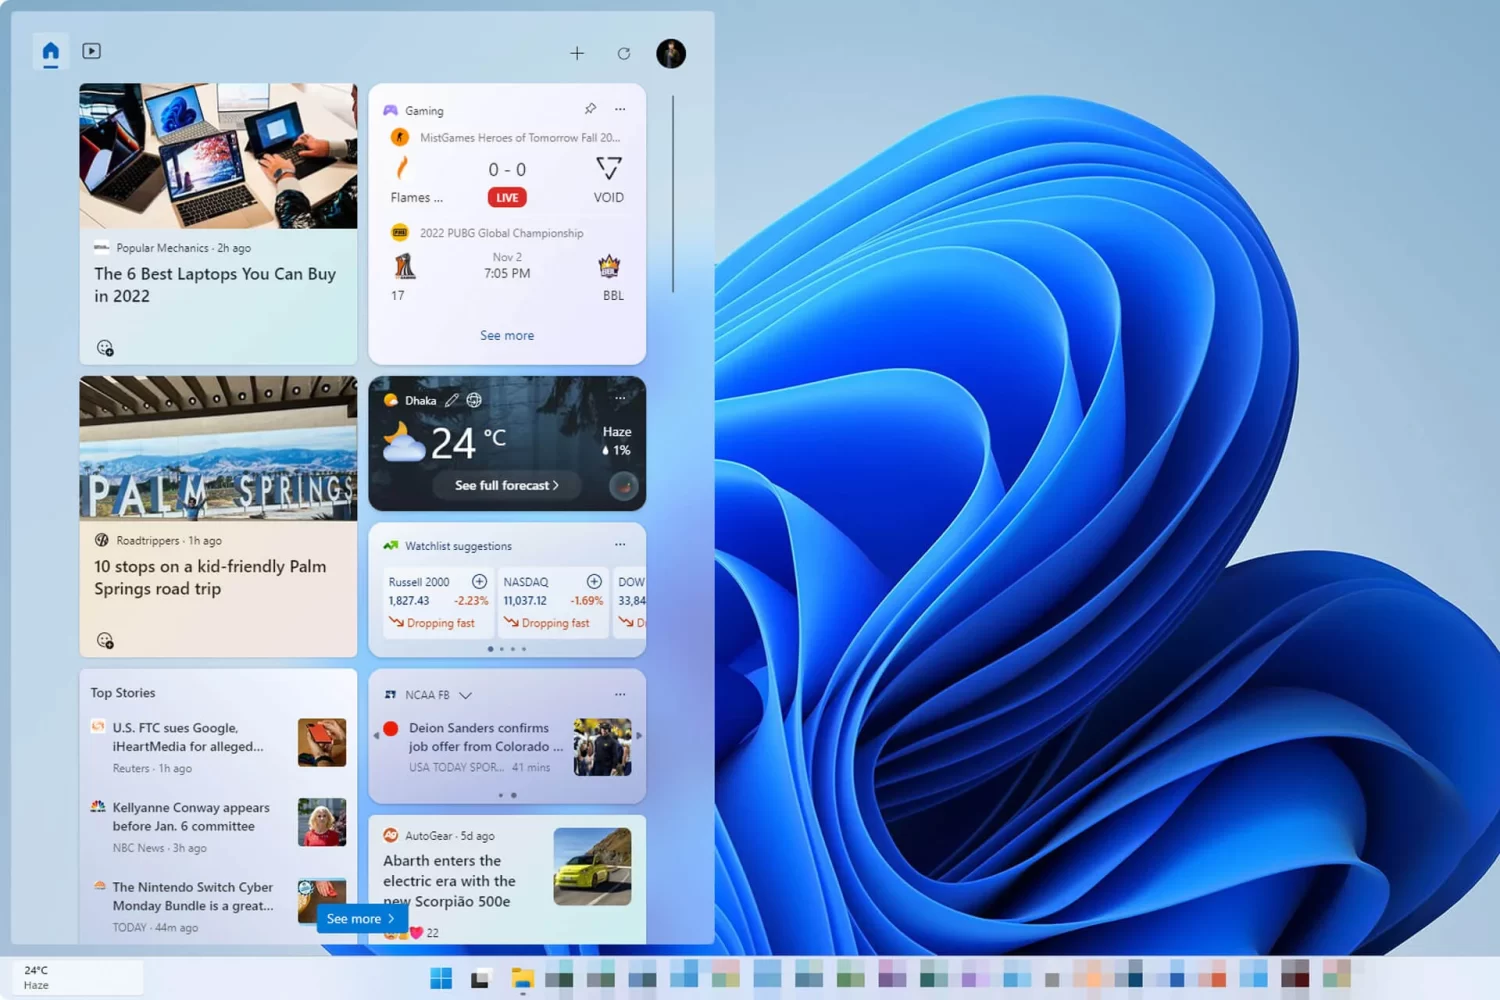Click See full forecast button
Screen dimensions: 1500x1000
(x=507, y=485)
